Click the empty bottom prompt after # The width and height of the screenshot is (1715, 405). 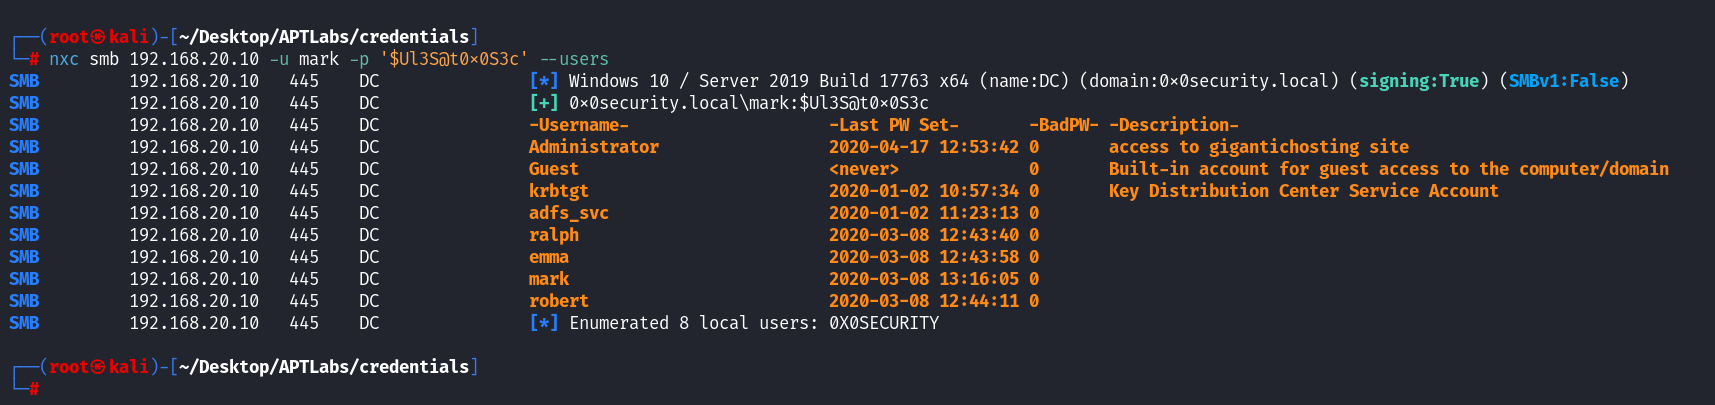coord(60,389)
